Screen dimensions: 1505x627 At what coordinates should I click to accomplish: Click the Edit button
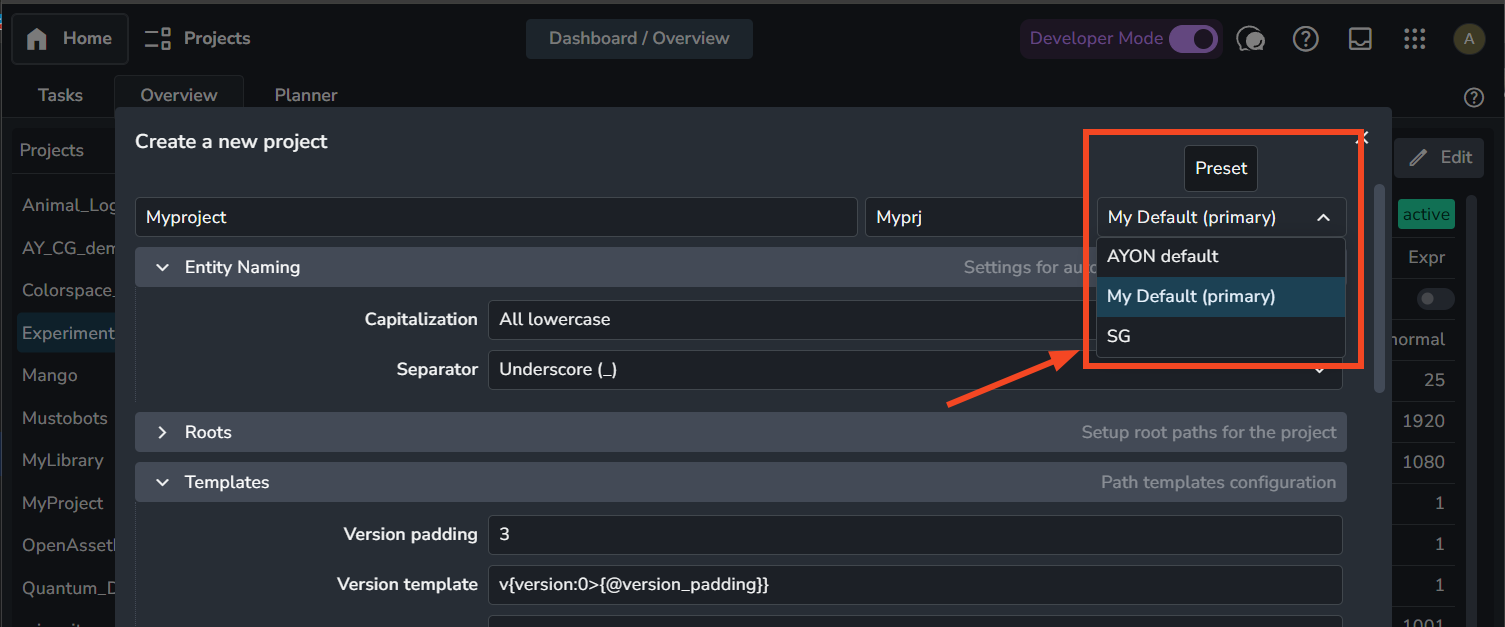pyautogui.click(x=1440, y=157)
